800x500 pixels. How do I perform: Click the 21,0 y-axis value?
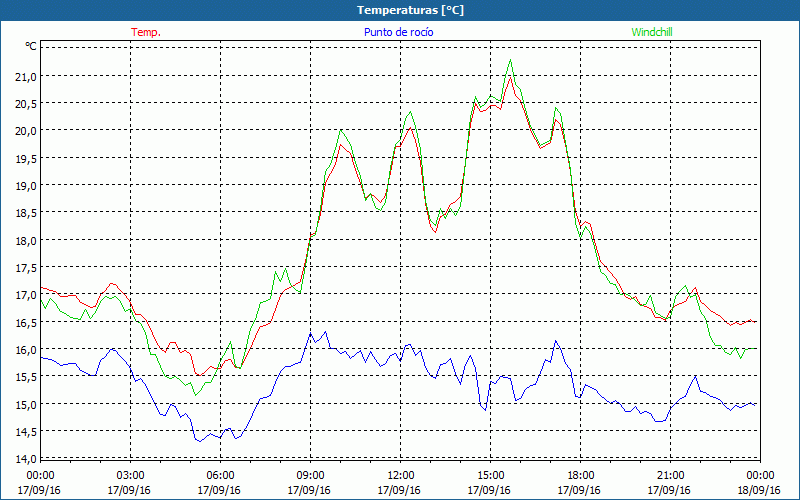click(x=27, y=77)
